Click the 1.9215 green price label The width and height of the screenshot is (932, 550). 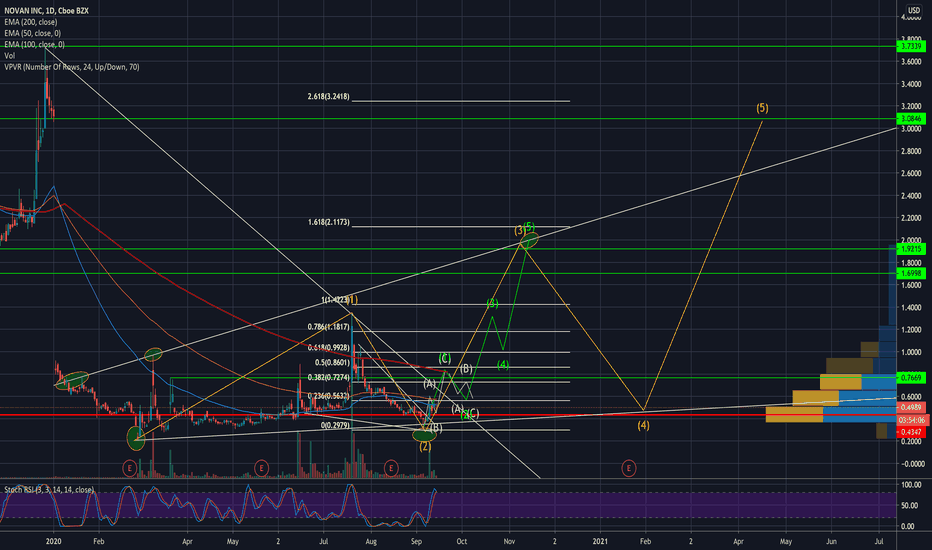(911, 249)
